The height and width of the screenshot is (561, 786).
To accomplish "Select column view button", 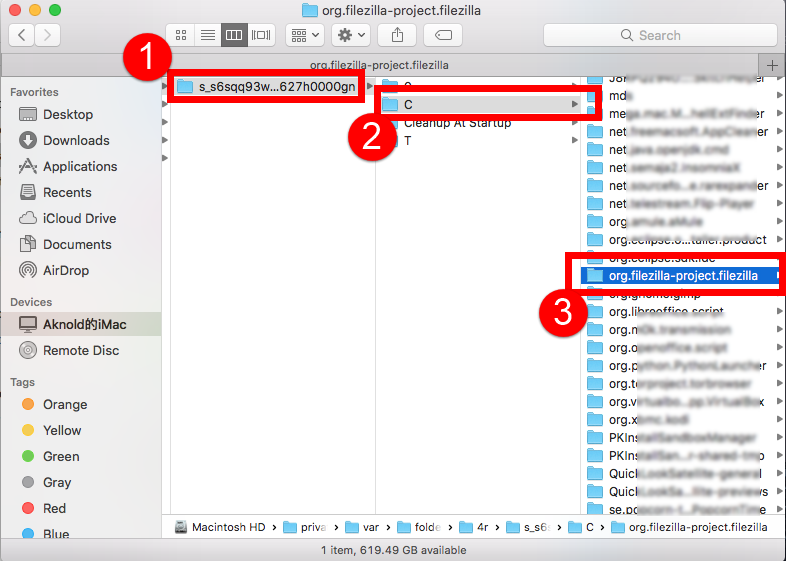I will point(234,35).
